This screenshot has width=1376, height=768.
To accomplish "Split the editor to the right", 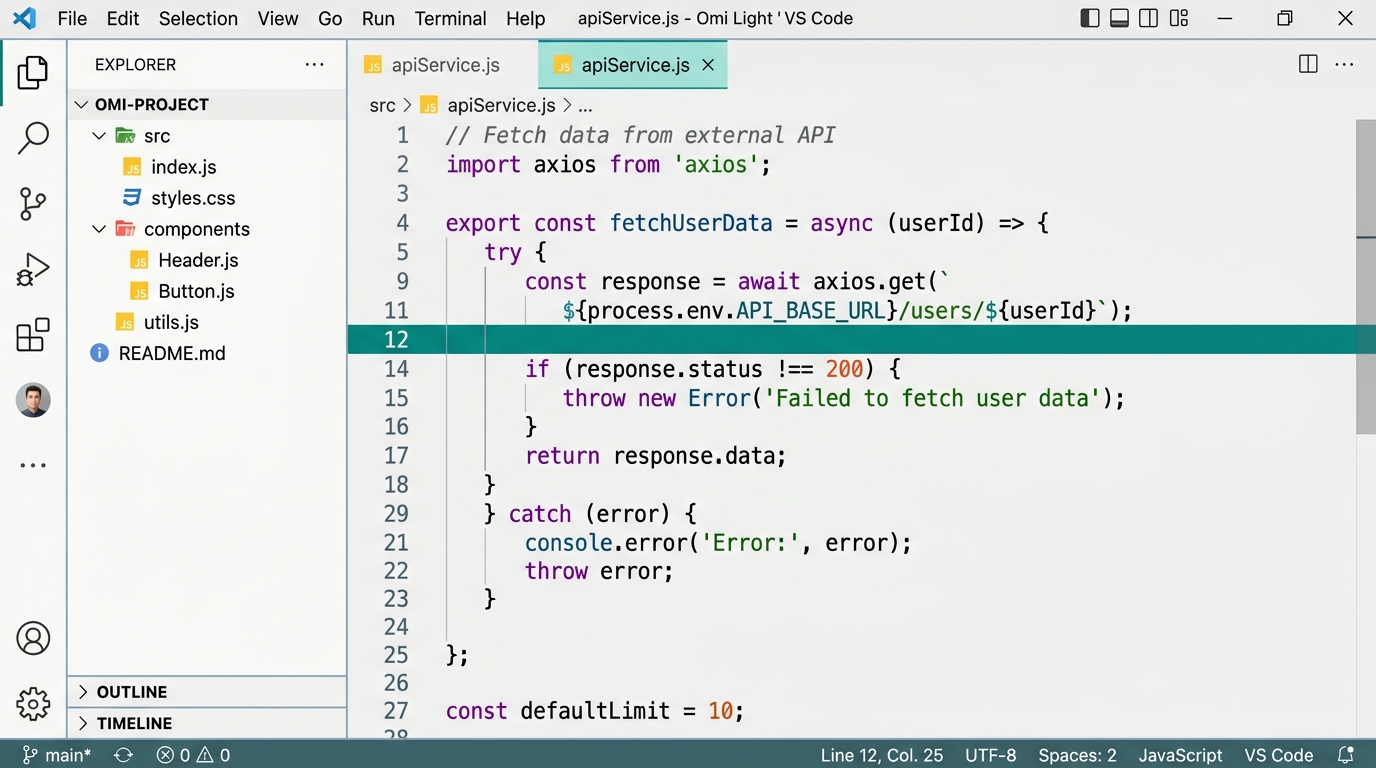I will (1307, 65).
